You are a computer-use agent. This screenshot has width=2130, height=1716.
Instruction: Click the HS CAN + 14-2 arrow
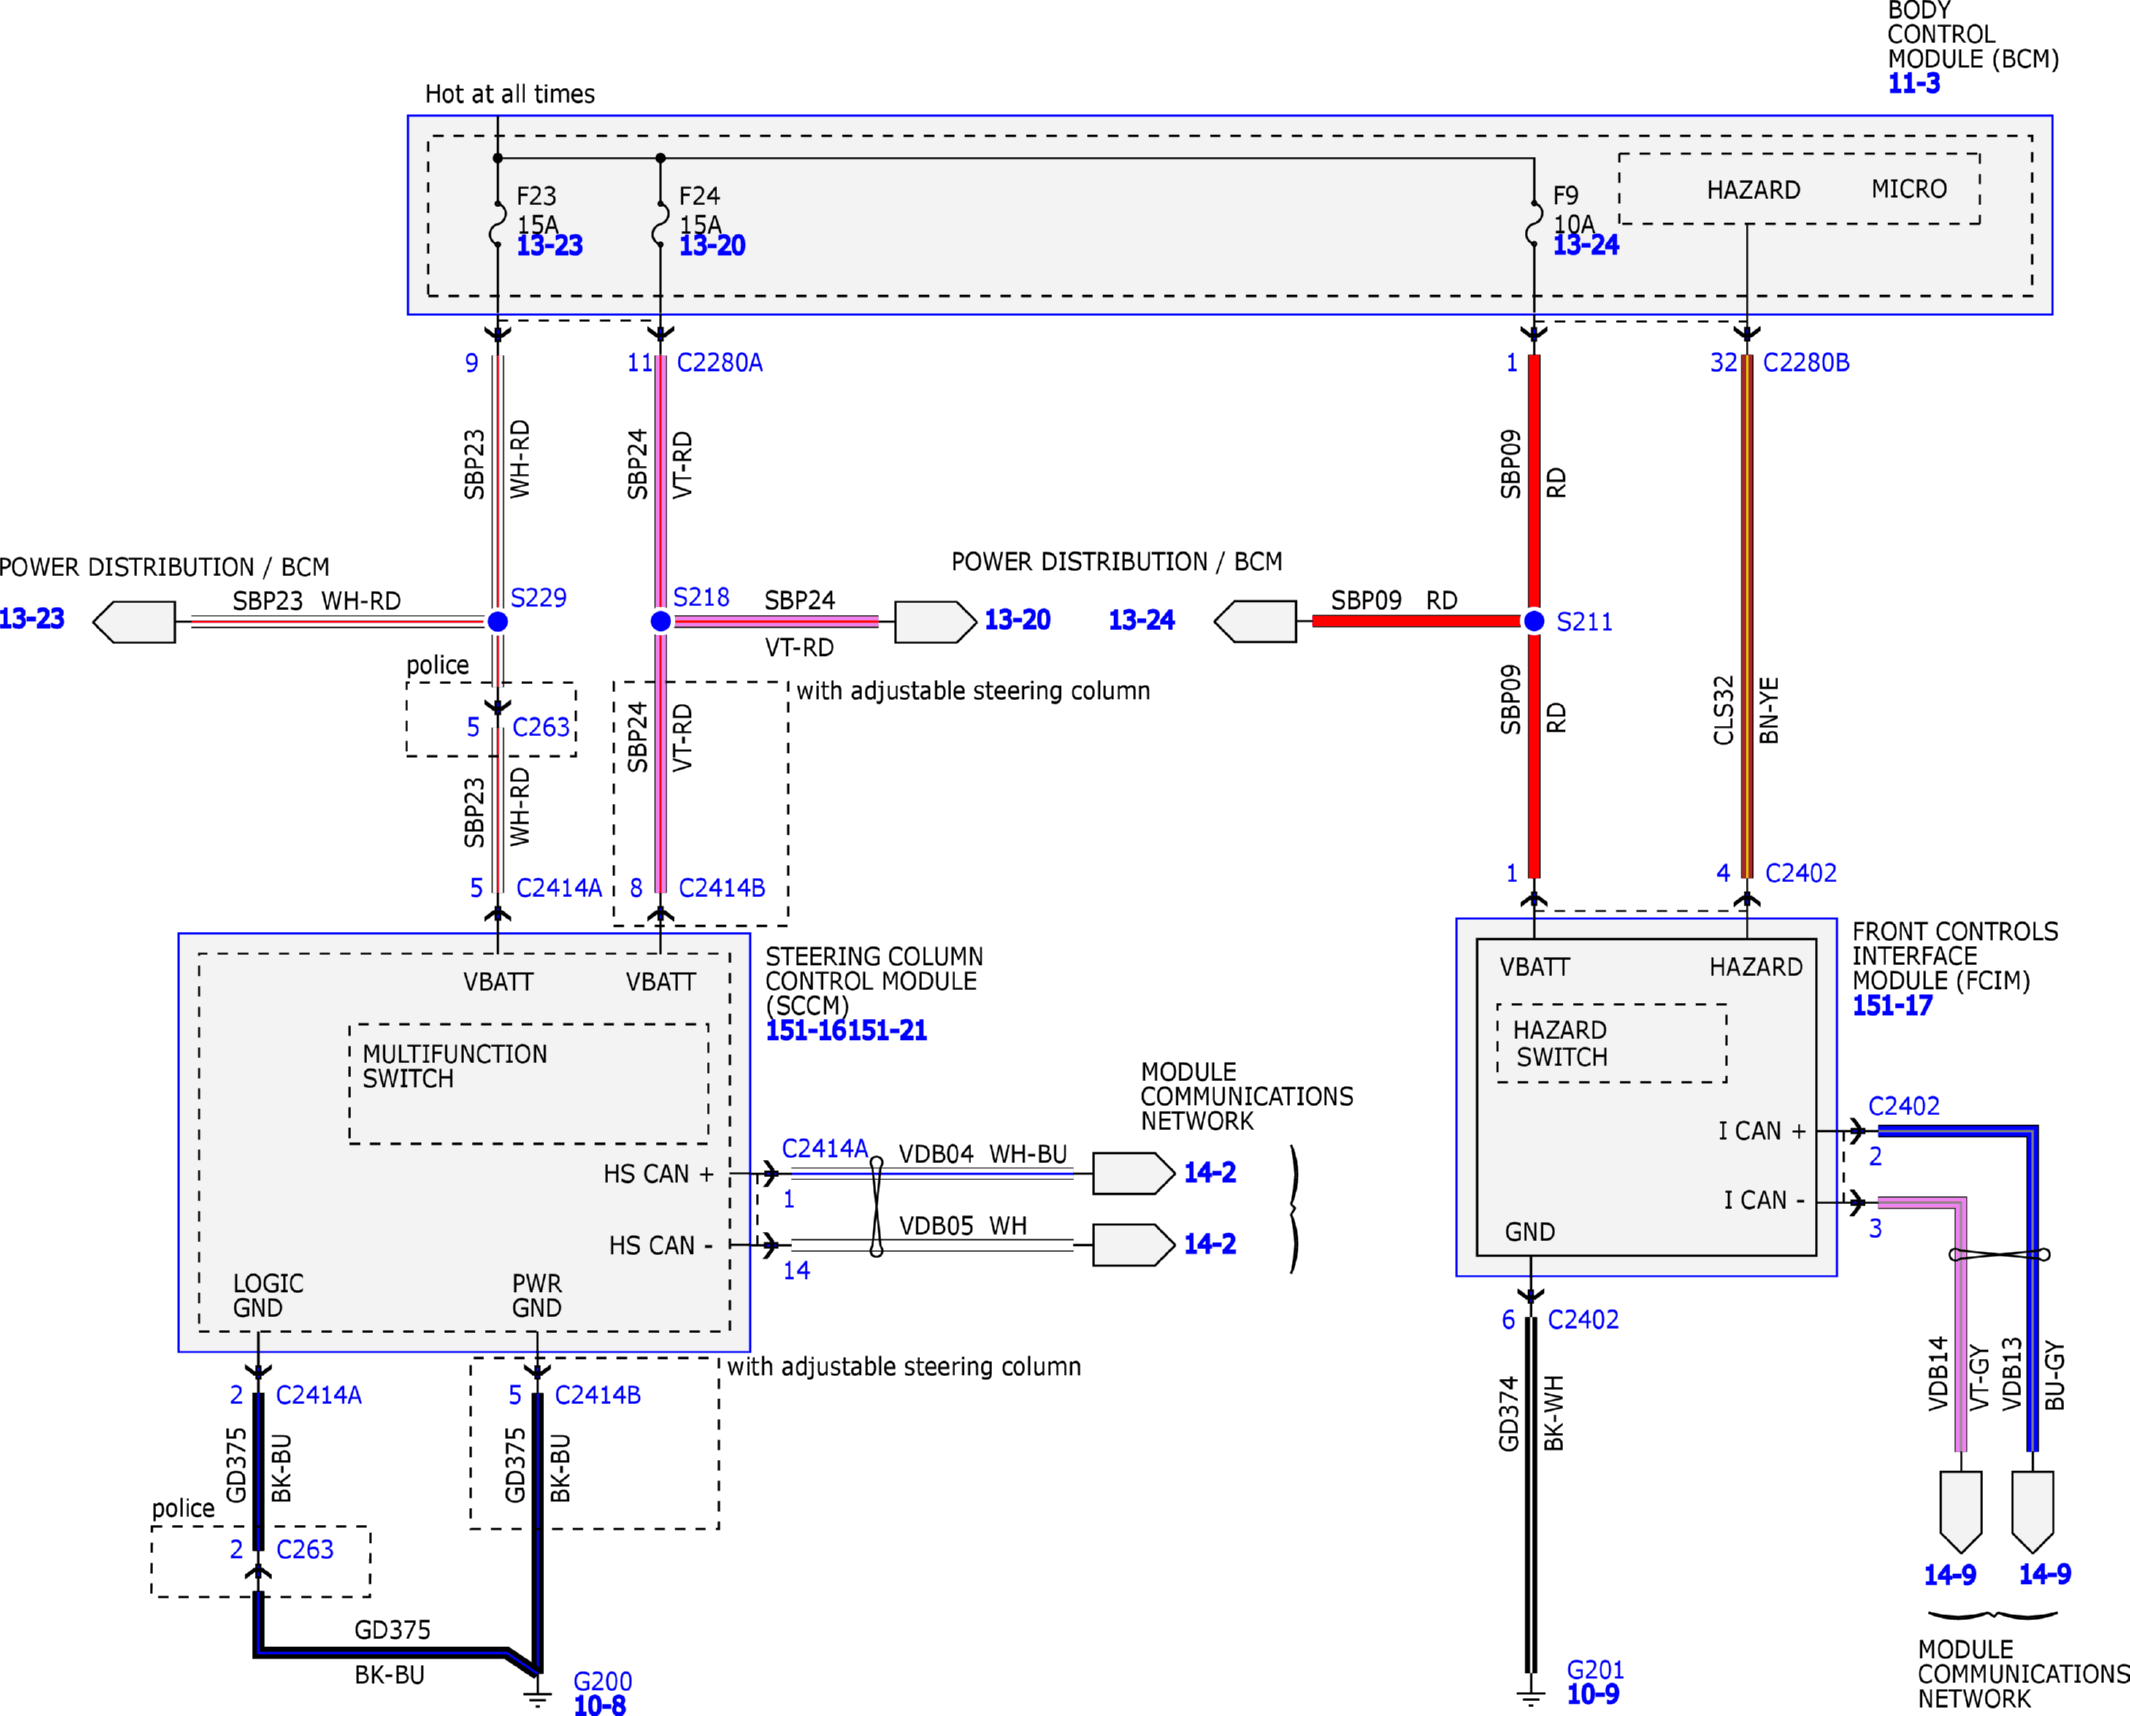pyautogui.click(x=1134, y=1173)
